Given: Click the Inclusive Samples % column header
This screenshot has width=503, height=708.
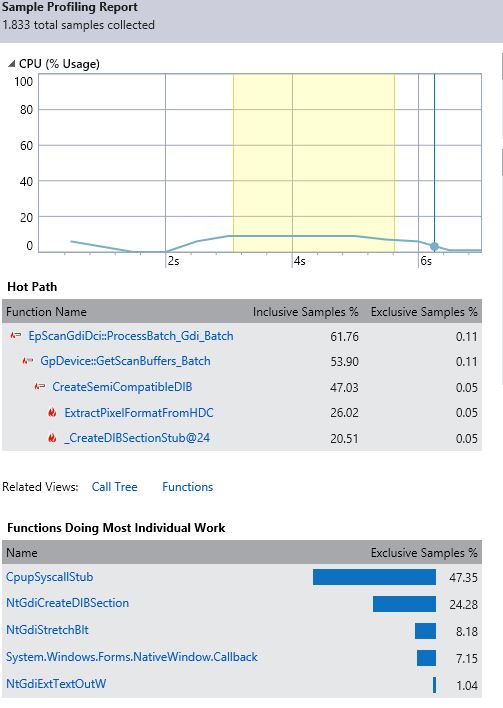Looking at the screenshot, I should pos(306,312).
